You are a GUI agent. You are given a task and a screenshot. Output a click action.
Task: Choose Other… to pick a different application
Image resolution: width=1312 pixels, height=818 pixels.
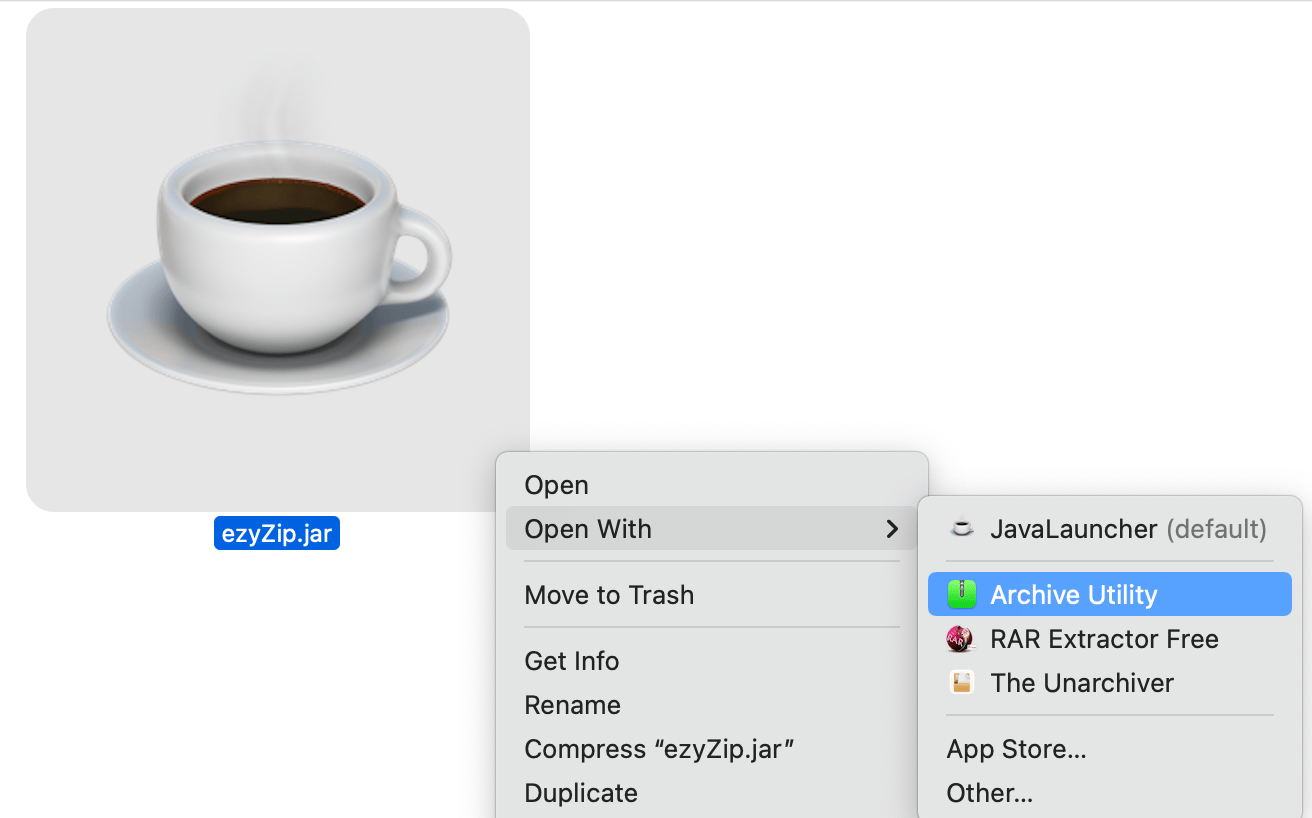click(990, 792)
